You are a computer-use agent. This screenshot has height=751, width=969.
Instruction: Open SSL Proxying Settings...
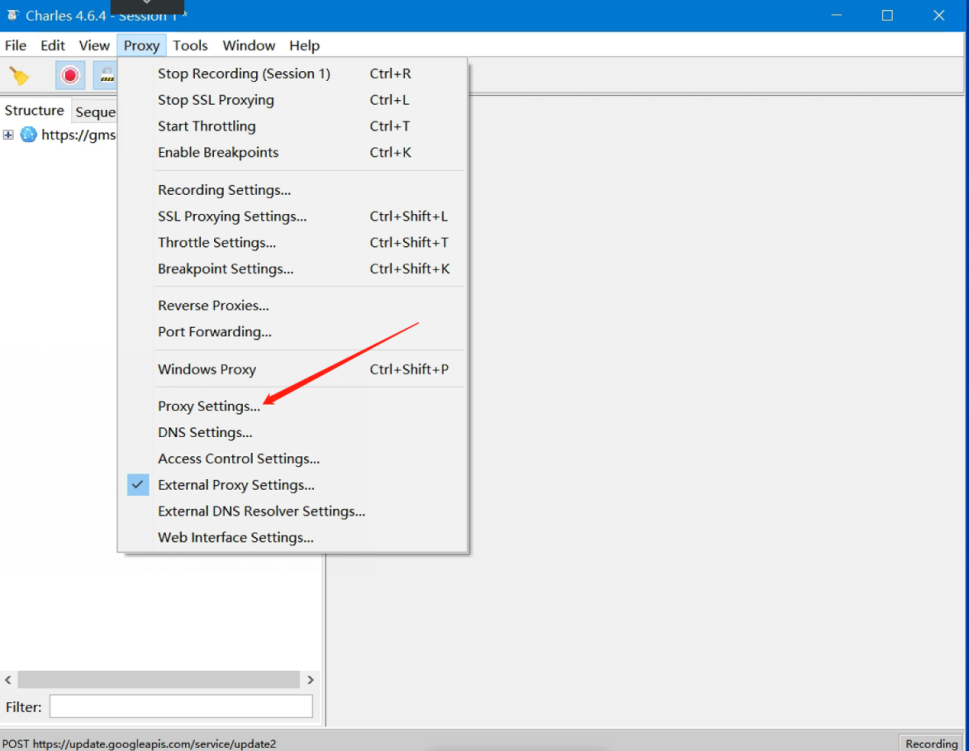tap(292, 216)
